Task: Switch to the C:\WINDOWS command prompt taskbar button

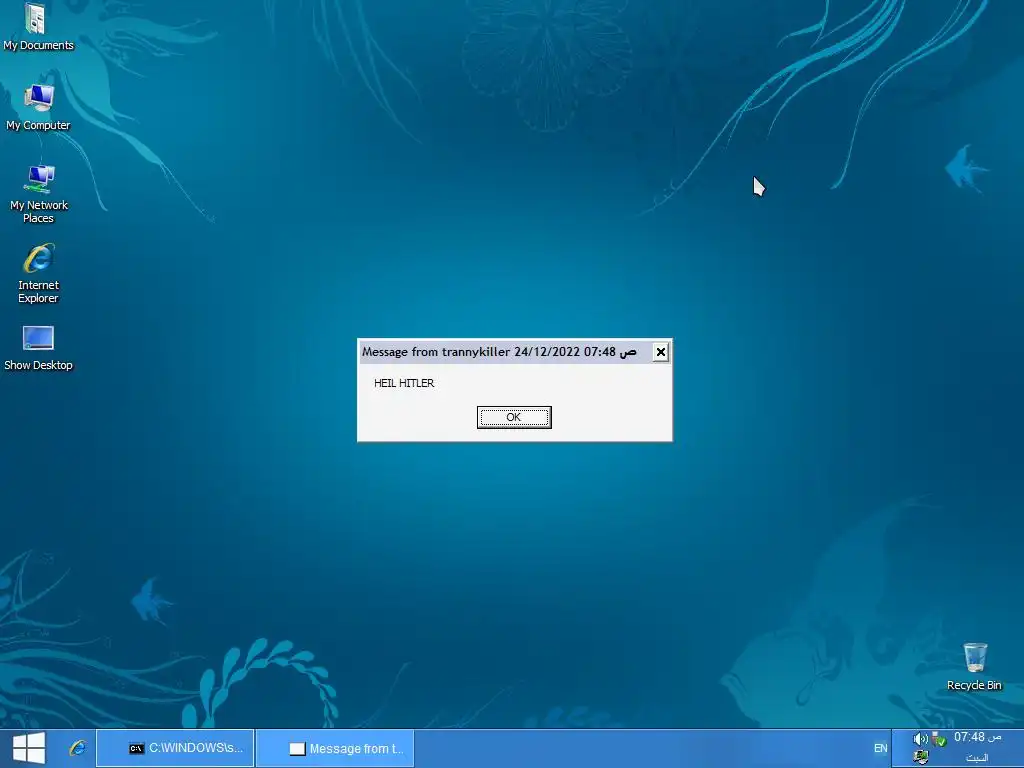Action: [175, 748]
